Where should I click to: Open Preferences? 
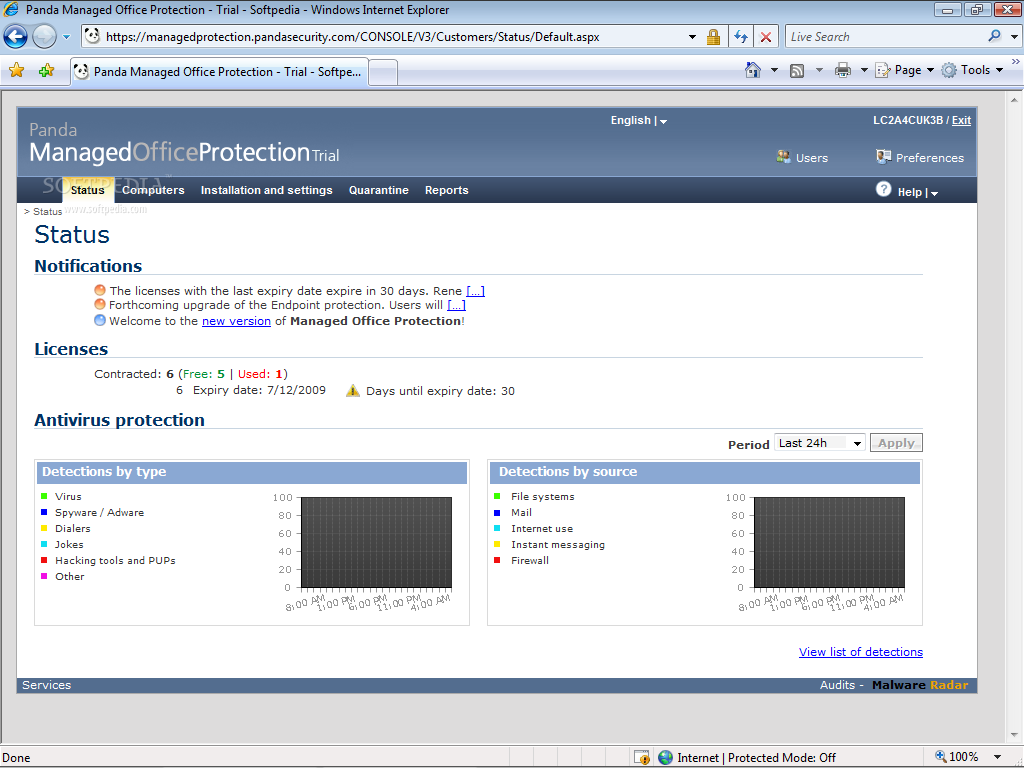[930, 158]
